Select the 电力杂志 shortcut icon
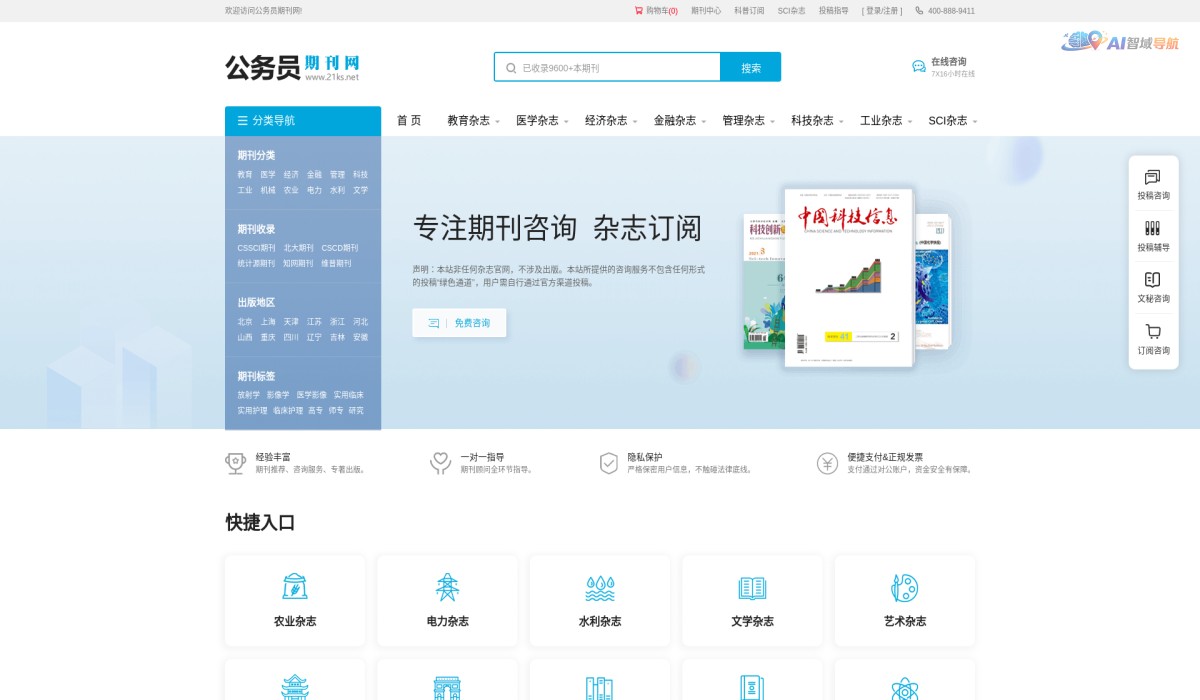The width and height of the screenshot is (1200, 700). coord(447,587)
